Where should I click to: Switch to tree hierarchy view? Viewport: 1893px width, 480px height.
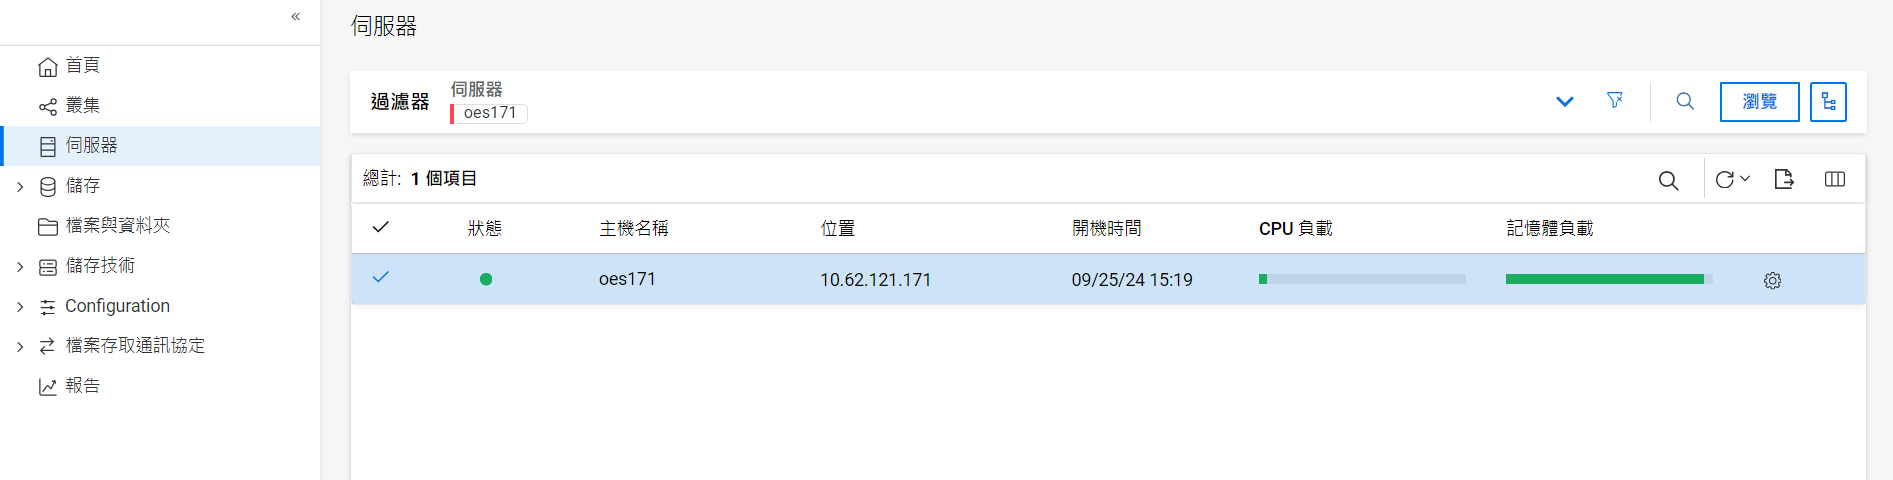tap(1828, 102)
